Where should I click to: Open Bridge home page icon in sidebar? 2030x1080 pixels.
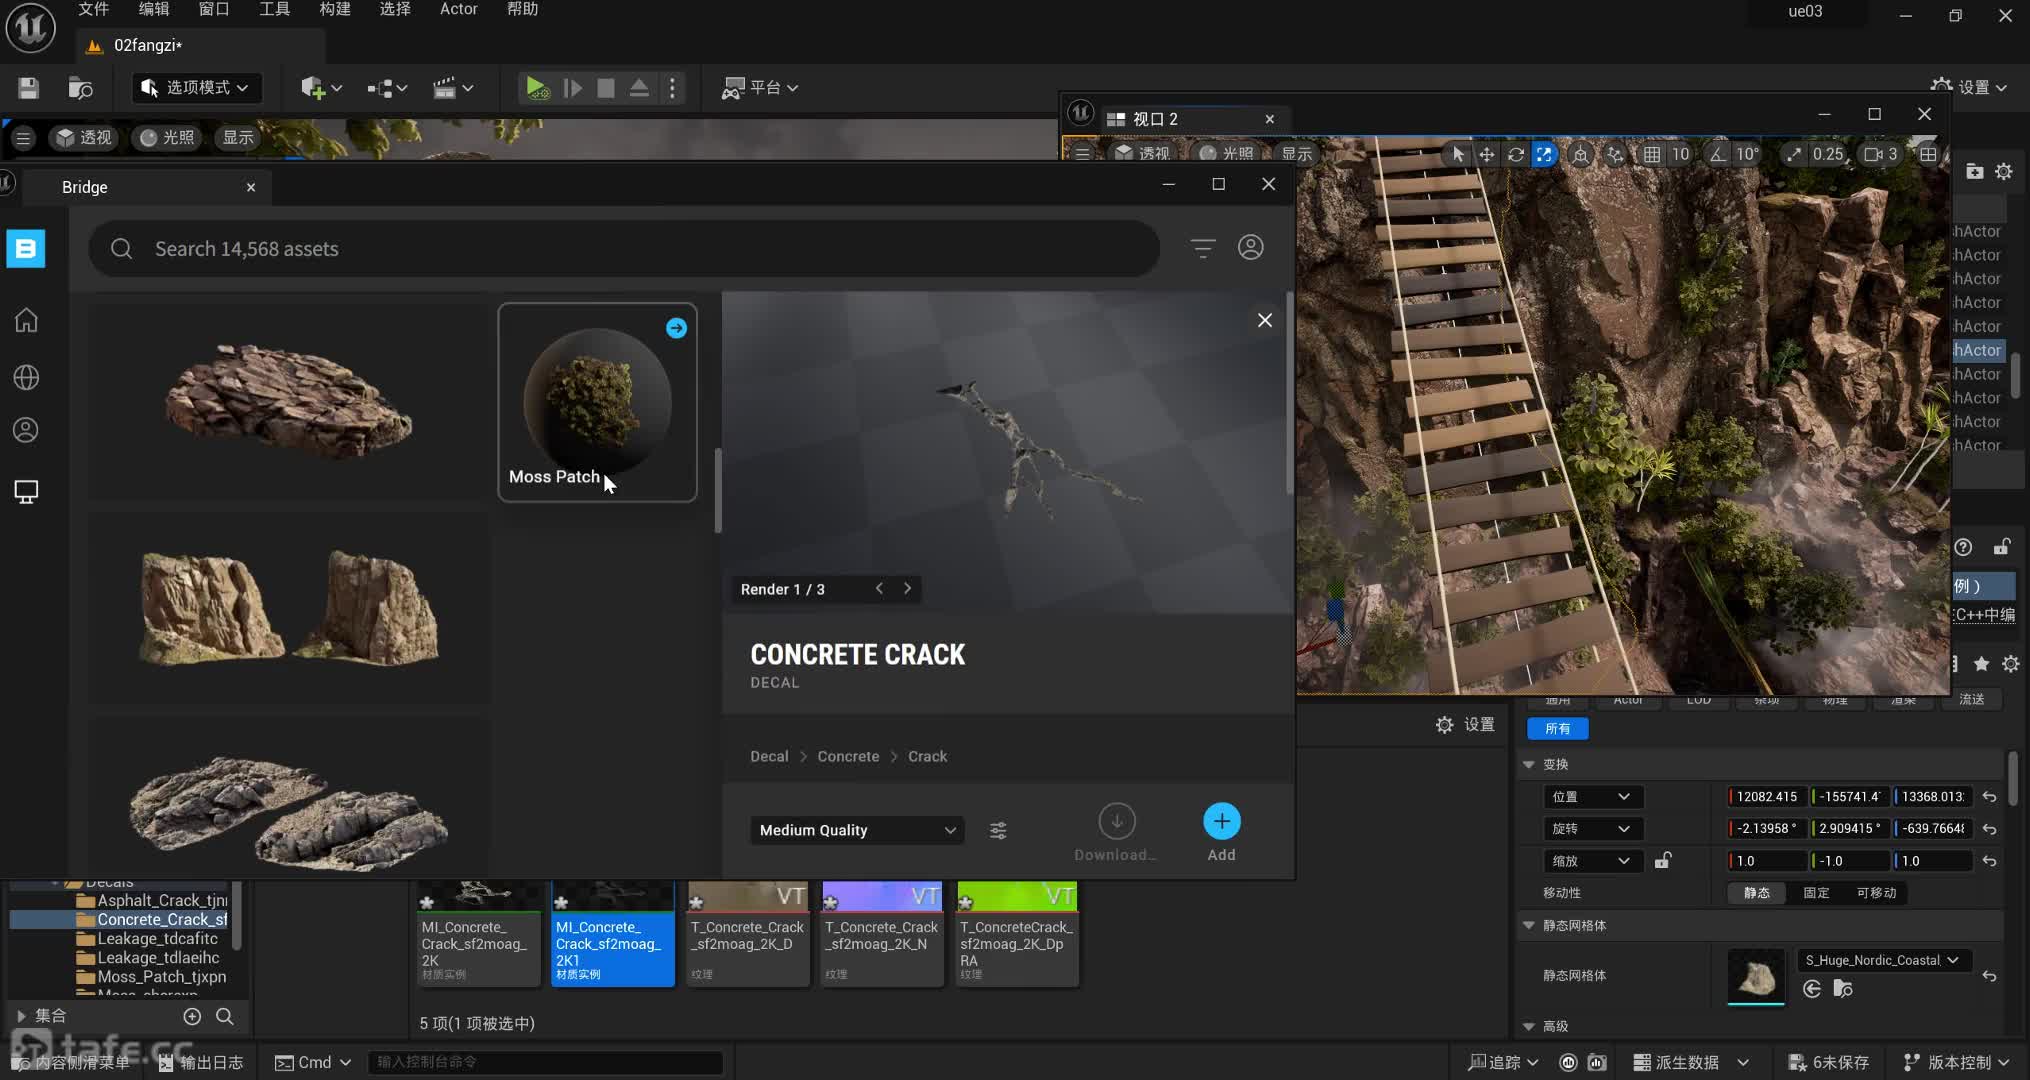26,320
